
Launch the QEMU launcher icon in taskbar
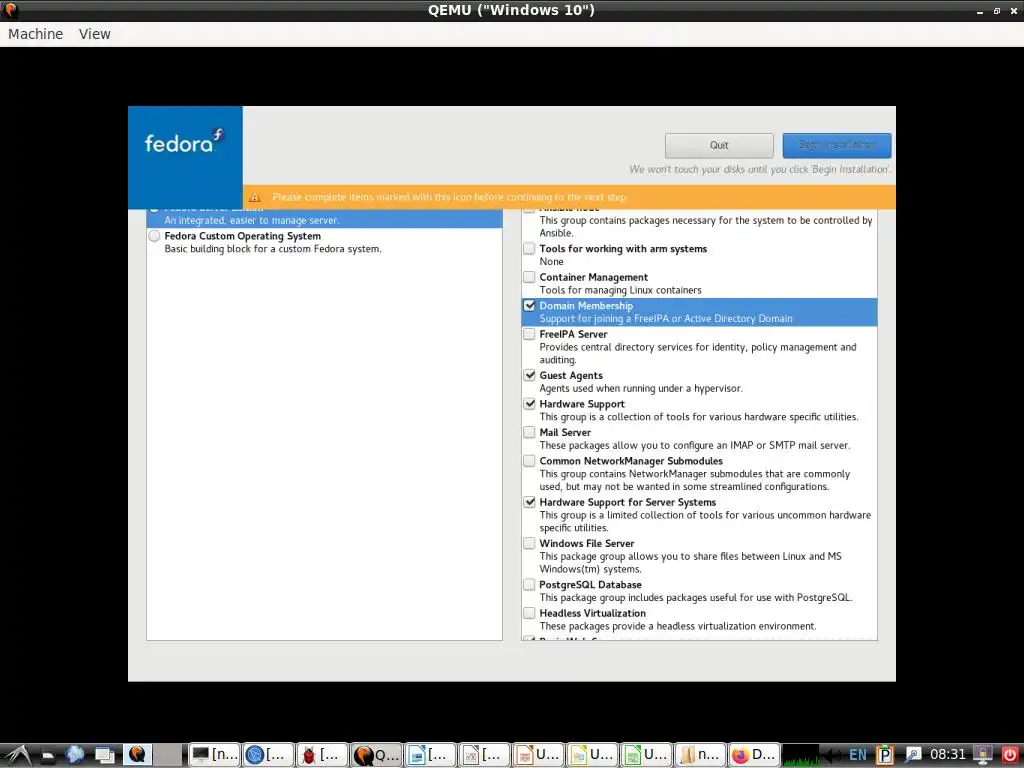pos(137,754)
